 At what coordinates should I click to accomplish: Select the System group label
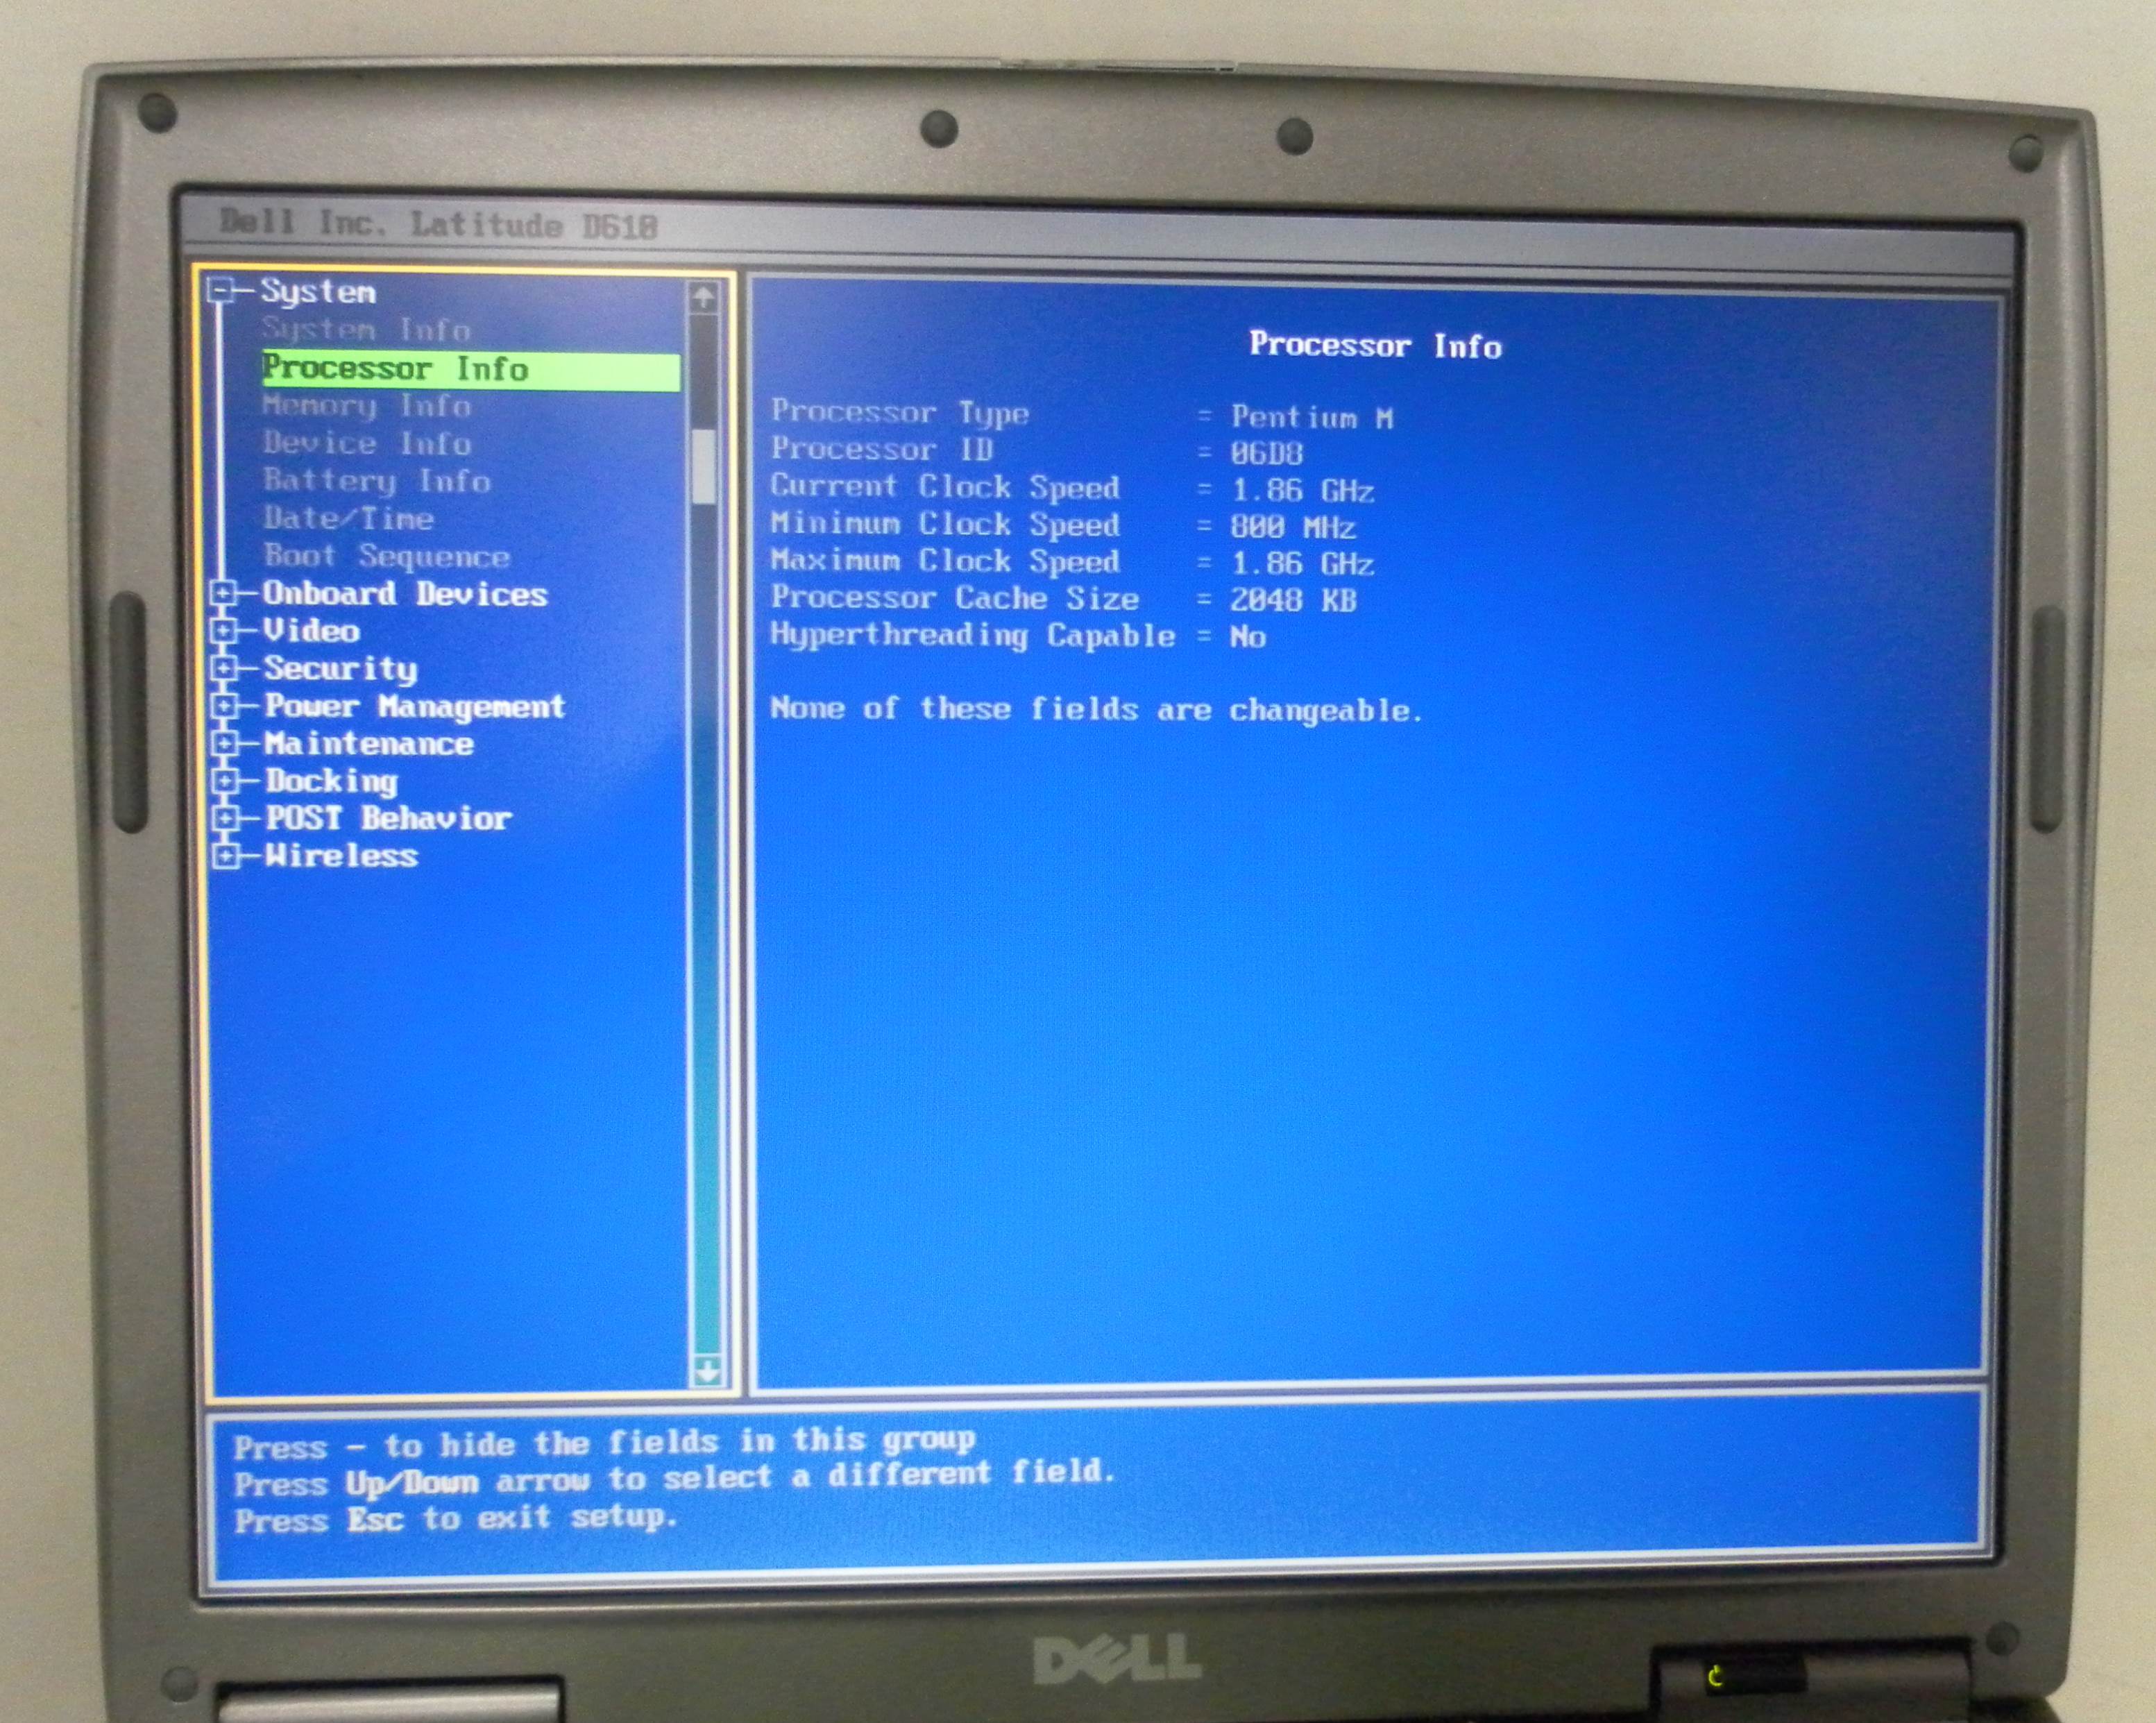[x=318, y=292]
